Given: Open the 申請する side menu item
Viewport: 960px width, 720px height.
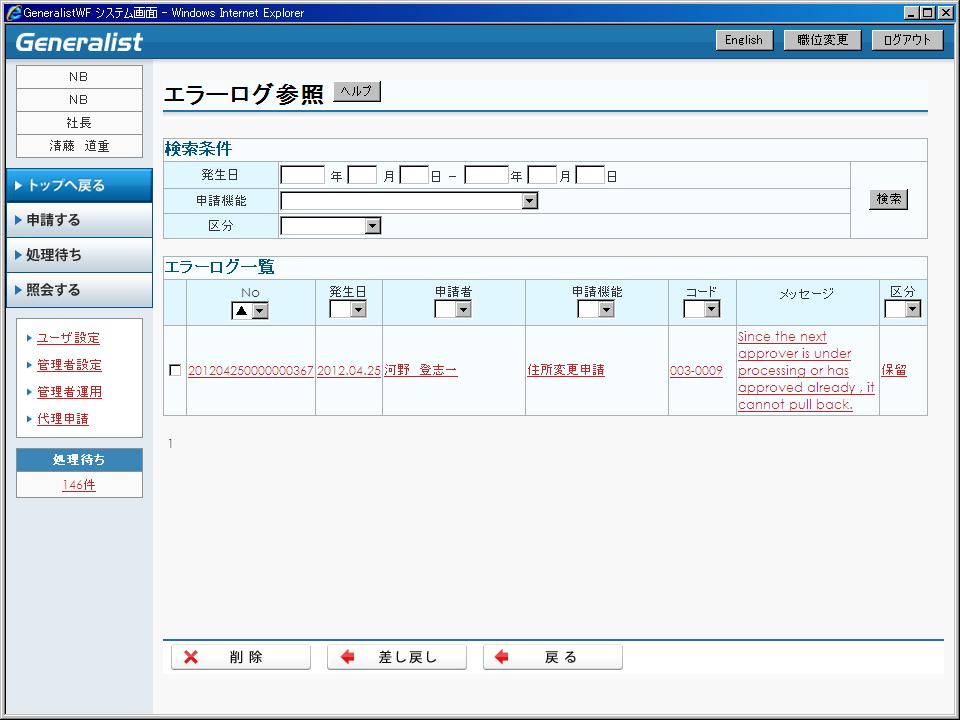Looking at the screenshot, I should 79,220.
